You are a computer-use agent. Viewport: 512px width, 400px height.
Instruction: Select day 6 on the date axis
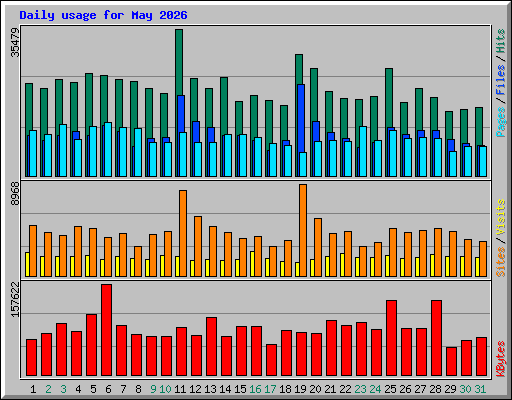pos(108,389)
